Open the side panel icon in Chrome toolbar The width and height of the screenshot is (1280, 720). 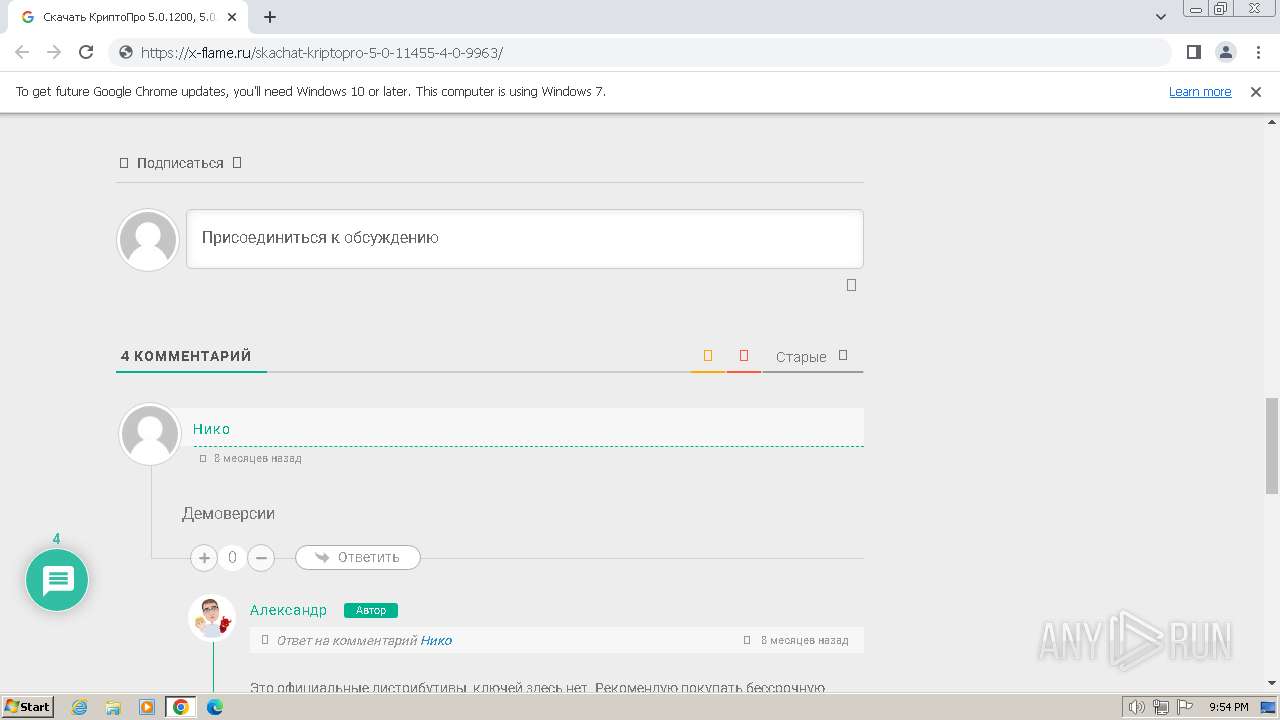click(1193, 52)
